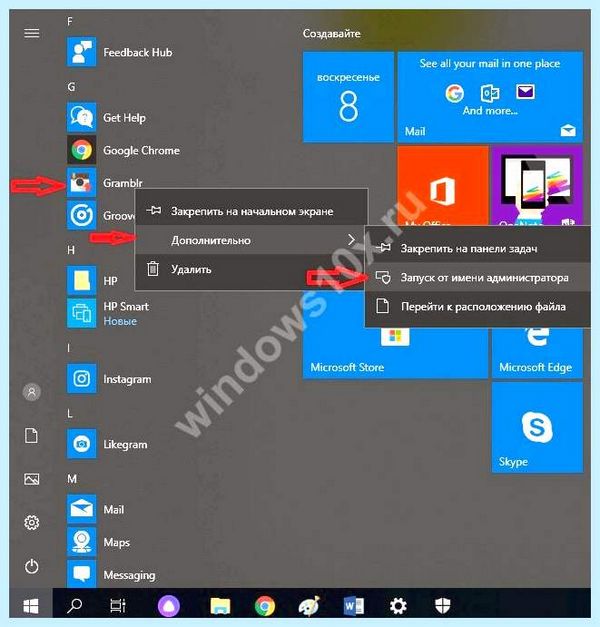Launch the purple Alice assistant taskbar icon
The width and height of the screenshot is (600, 627).
point(169,606)
